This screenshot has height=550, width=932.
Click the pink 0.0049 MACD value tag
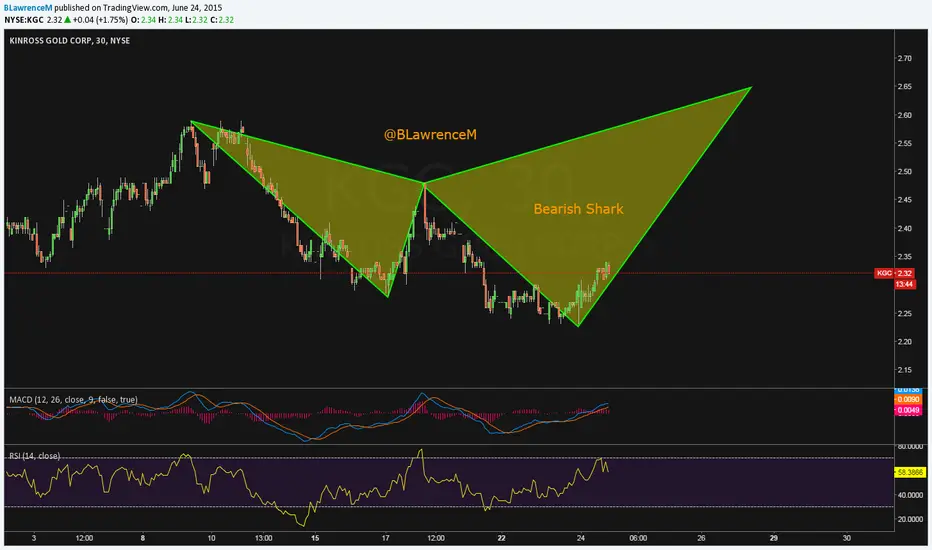(x=908, y=410)
